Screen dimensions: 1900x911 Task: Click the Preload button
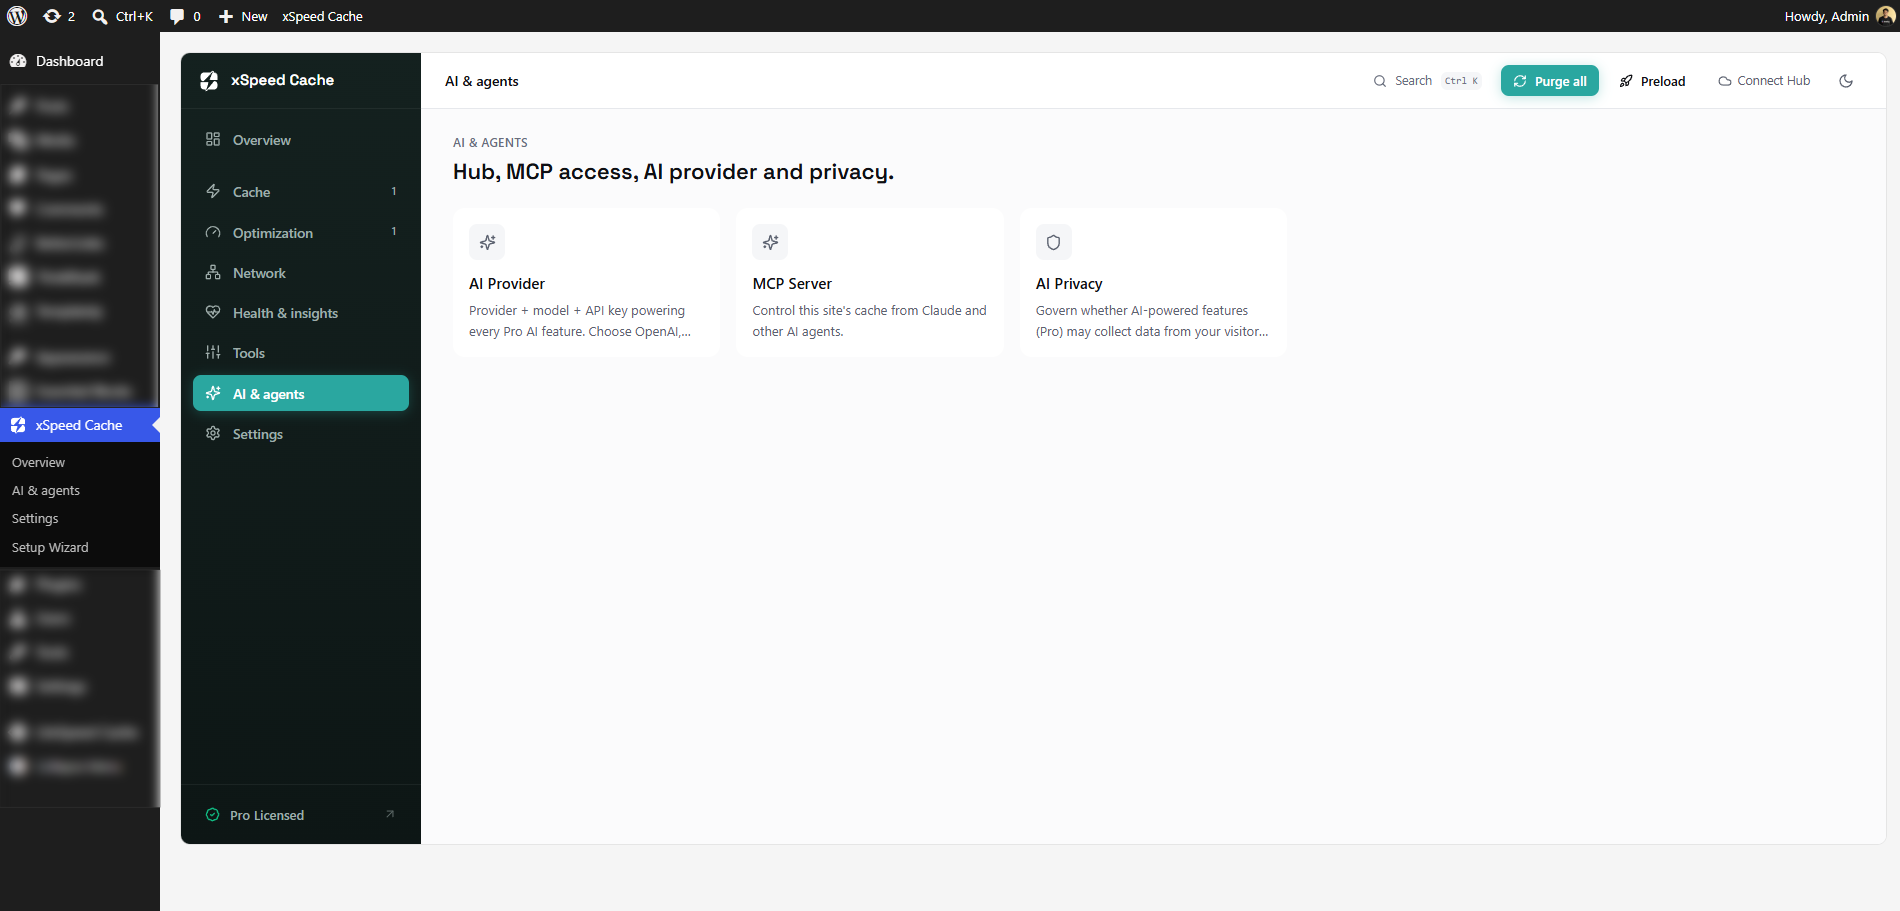coord(1653,81)
